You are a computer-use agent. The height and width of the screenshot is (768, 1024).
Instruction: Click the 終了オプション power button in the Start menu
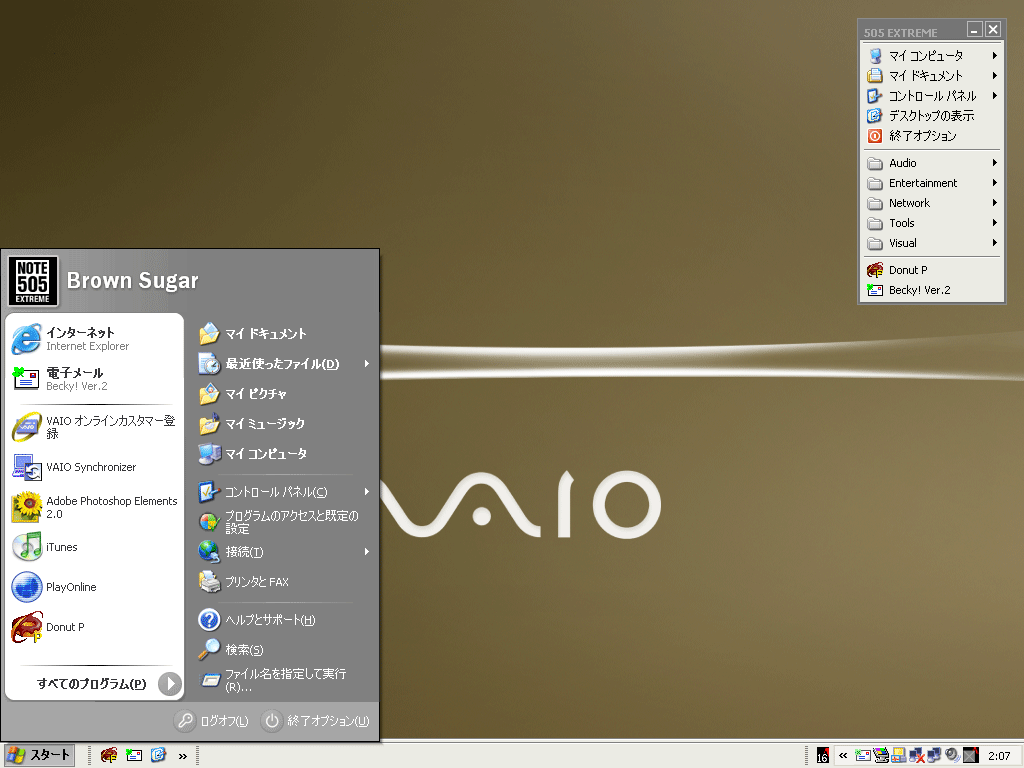(x=316, y=720)
